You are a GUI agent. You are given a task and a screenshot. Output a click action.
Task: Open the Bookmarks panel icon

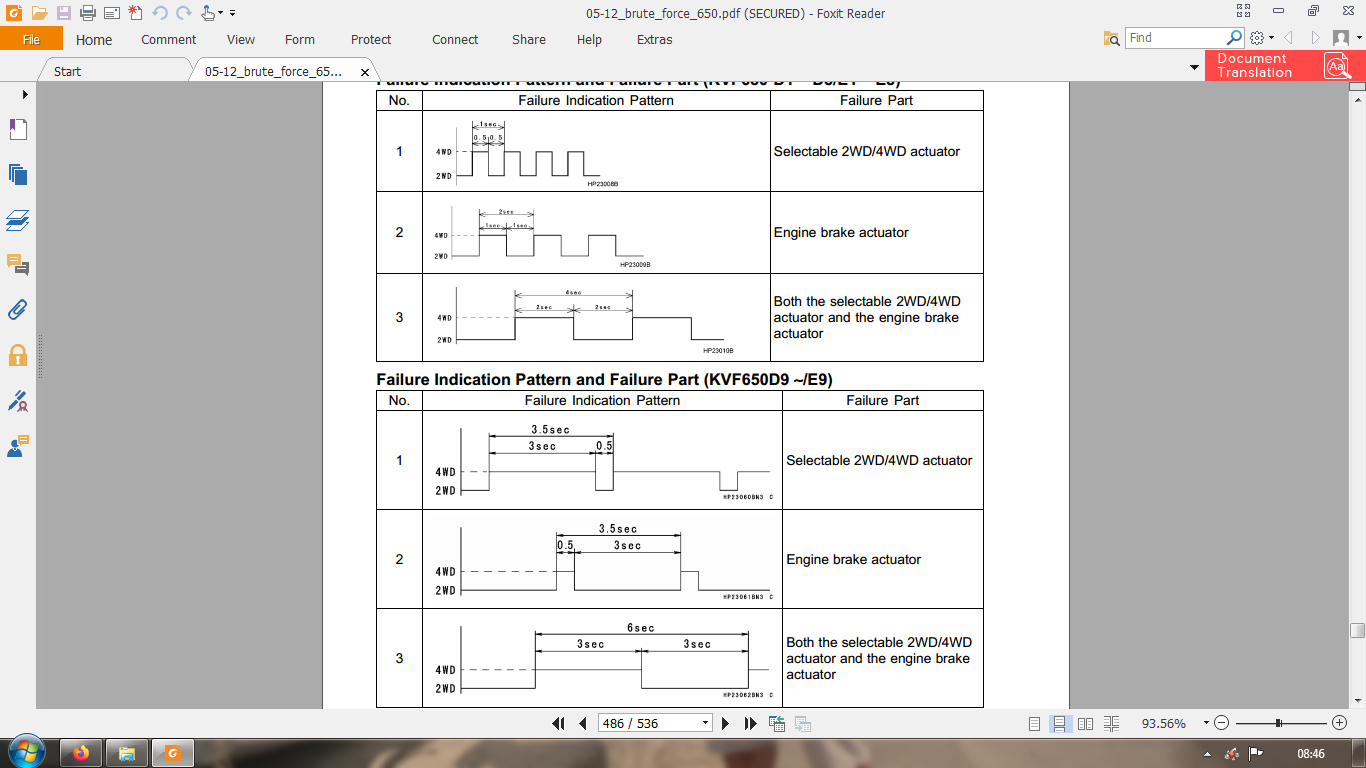point(18,130)
